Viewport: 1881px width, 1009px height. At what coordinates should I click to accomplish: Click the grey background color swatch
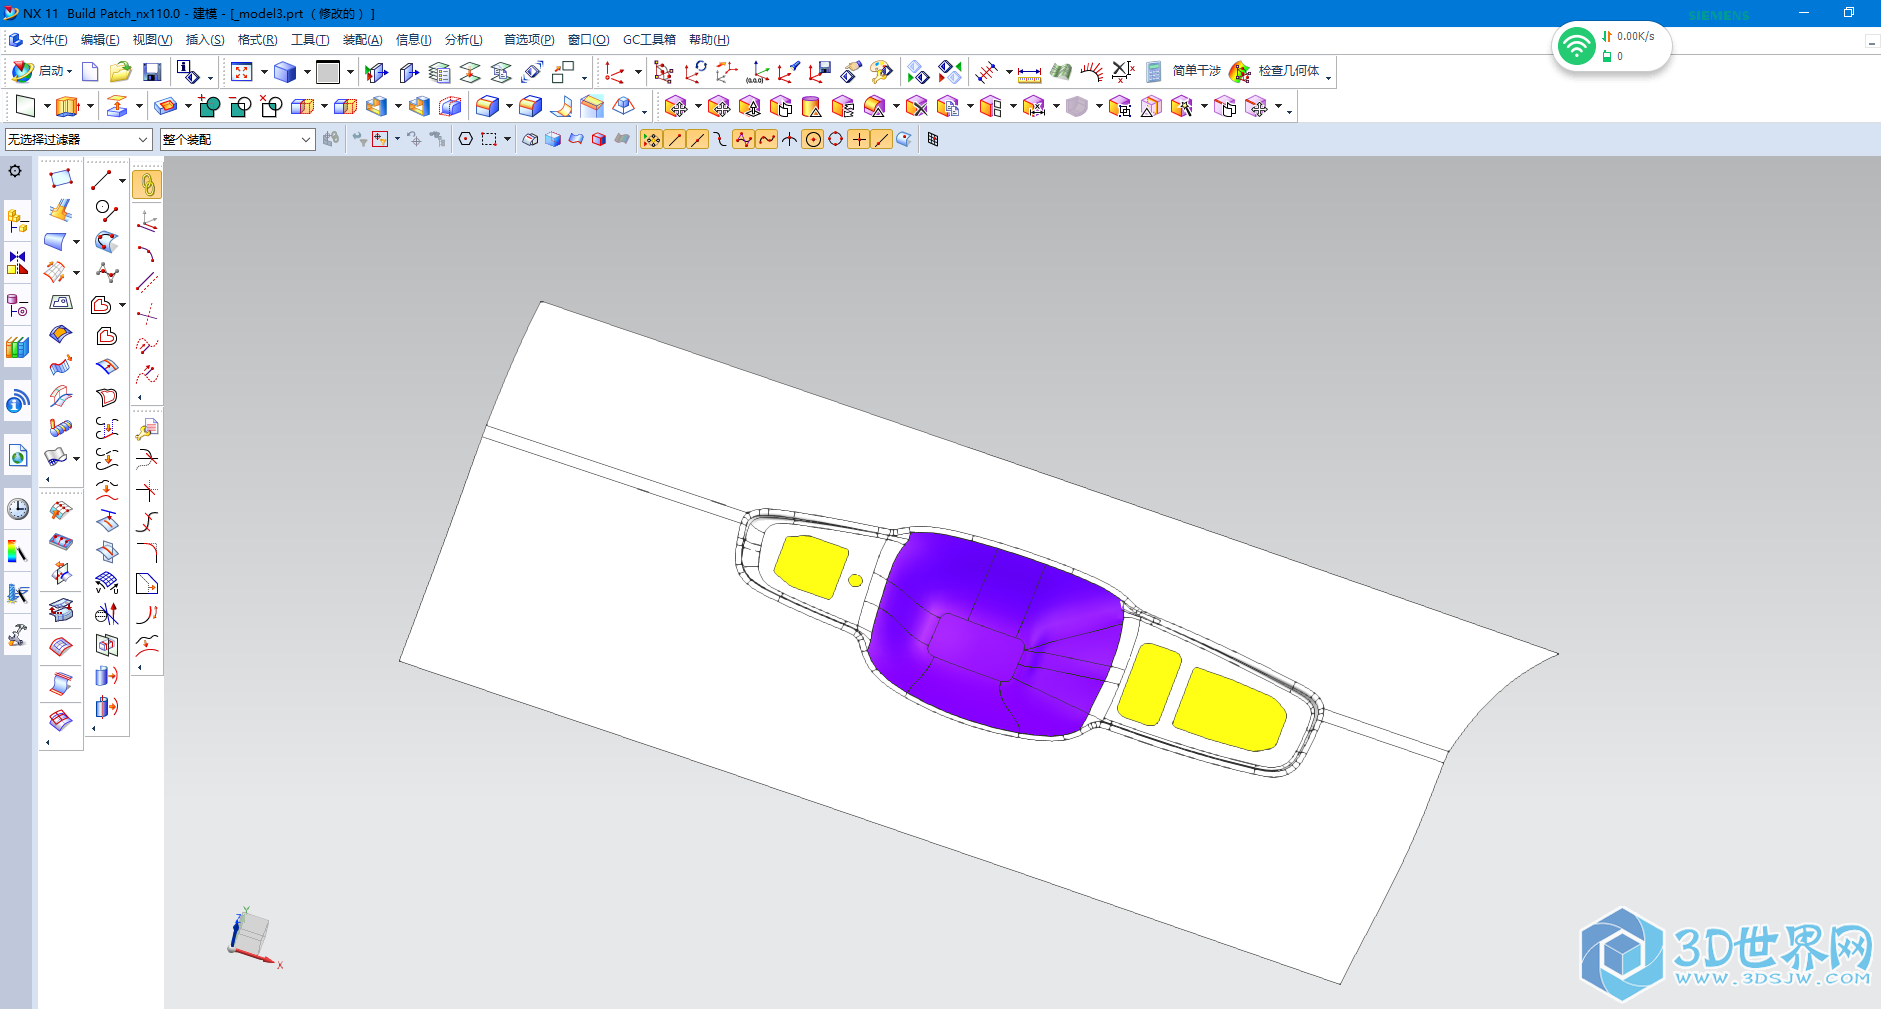pos(328,72)
